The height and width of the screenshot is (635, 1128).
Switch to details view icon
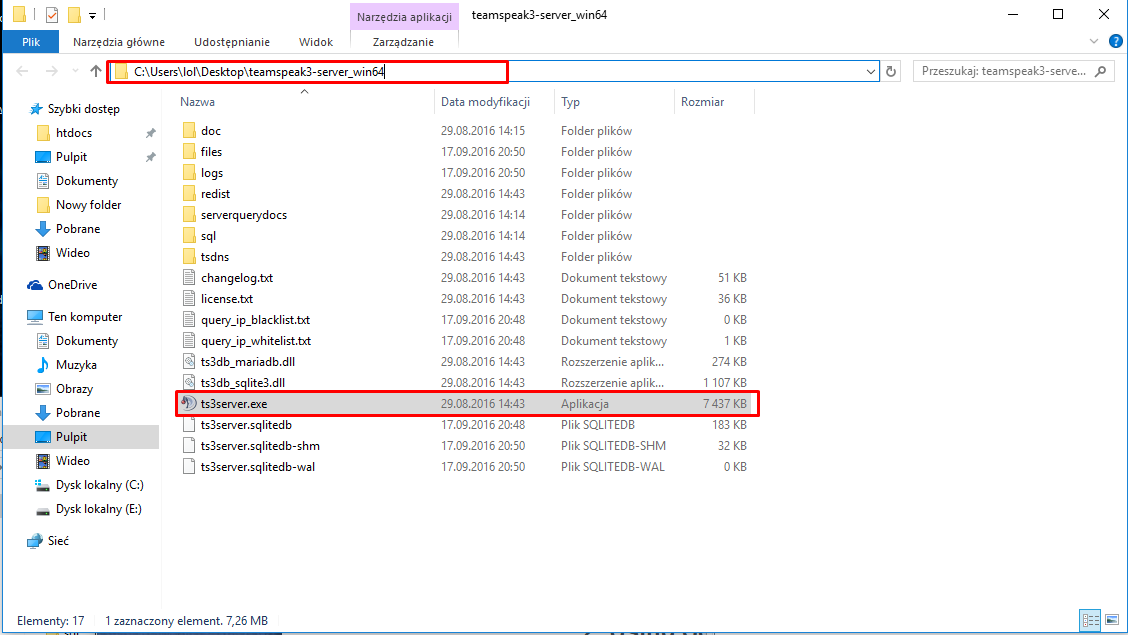pyautogui.click(x=1091, y=620)
